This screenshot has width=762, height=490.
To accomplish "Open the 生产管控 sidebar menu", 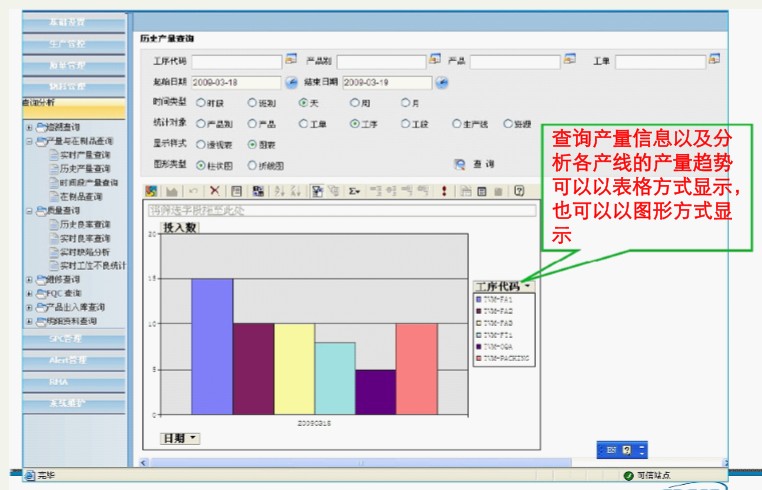I will pyautogui.click(x=74, y=44).
